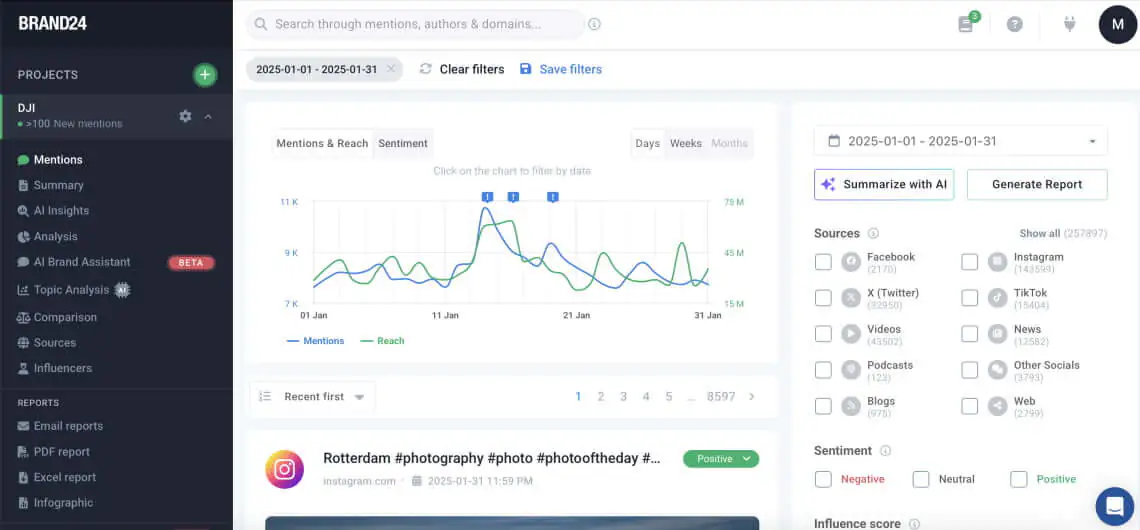Click the first anomaly marker on chart

point(488,197)
